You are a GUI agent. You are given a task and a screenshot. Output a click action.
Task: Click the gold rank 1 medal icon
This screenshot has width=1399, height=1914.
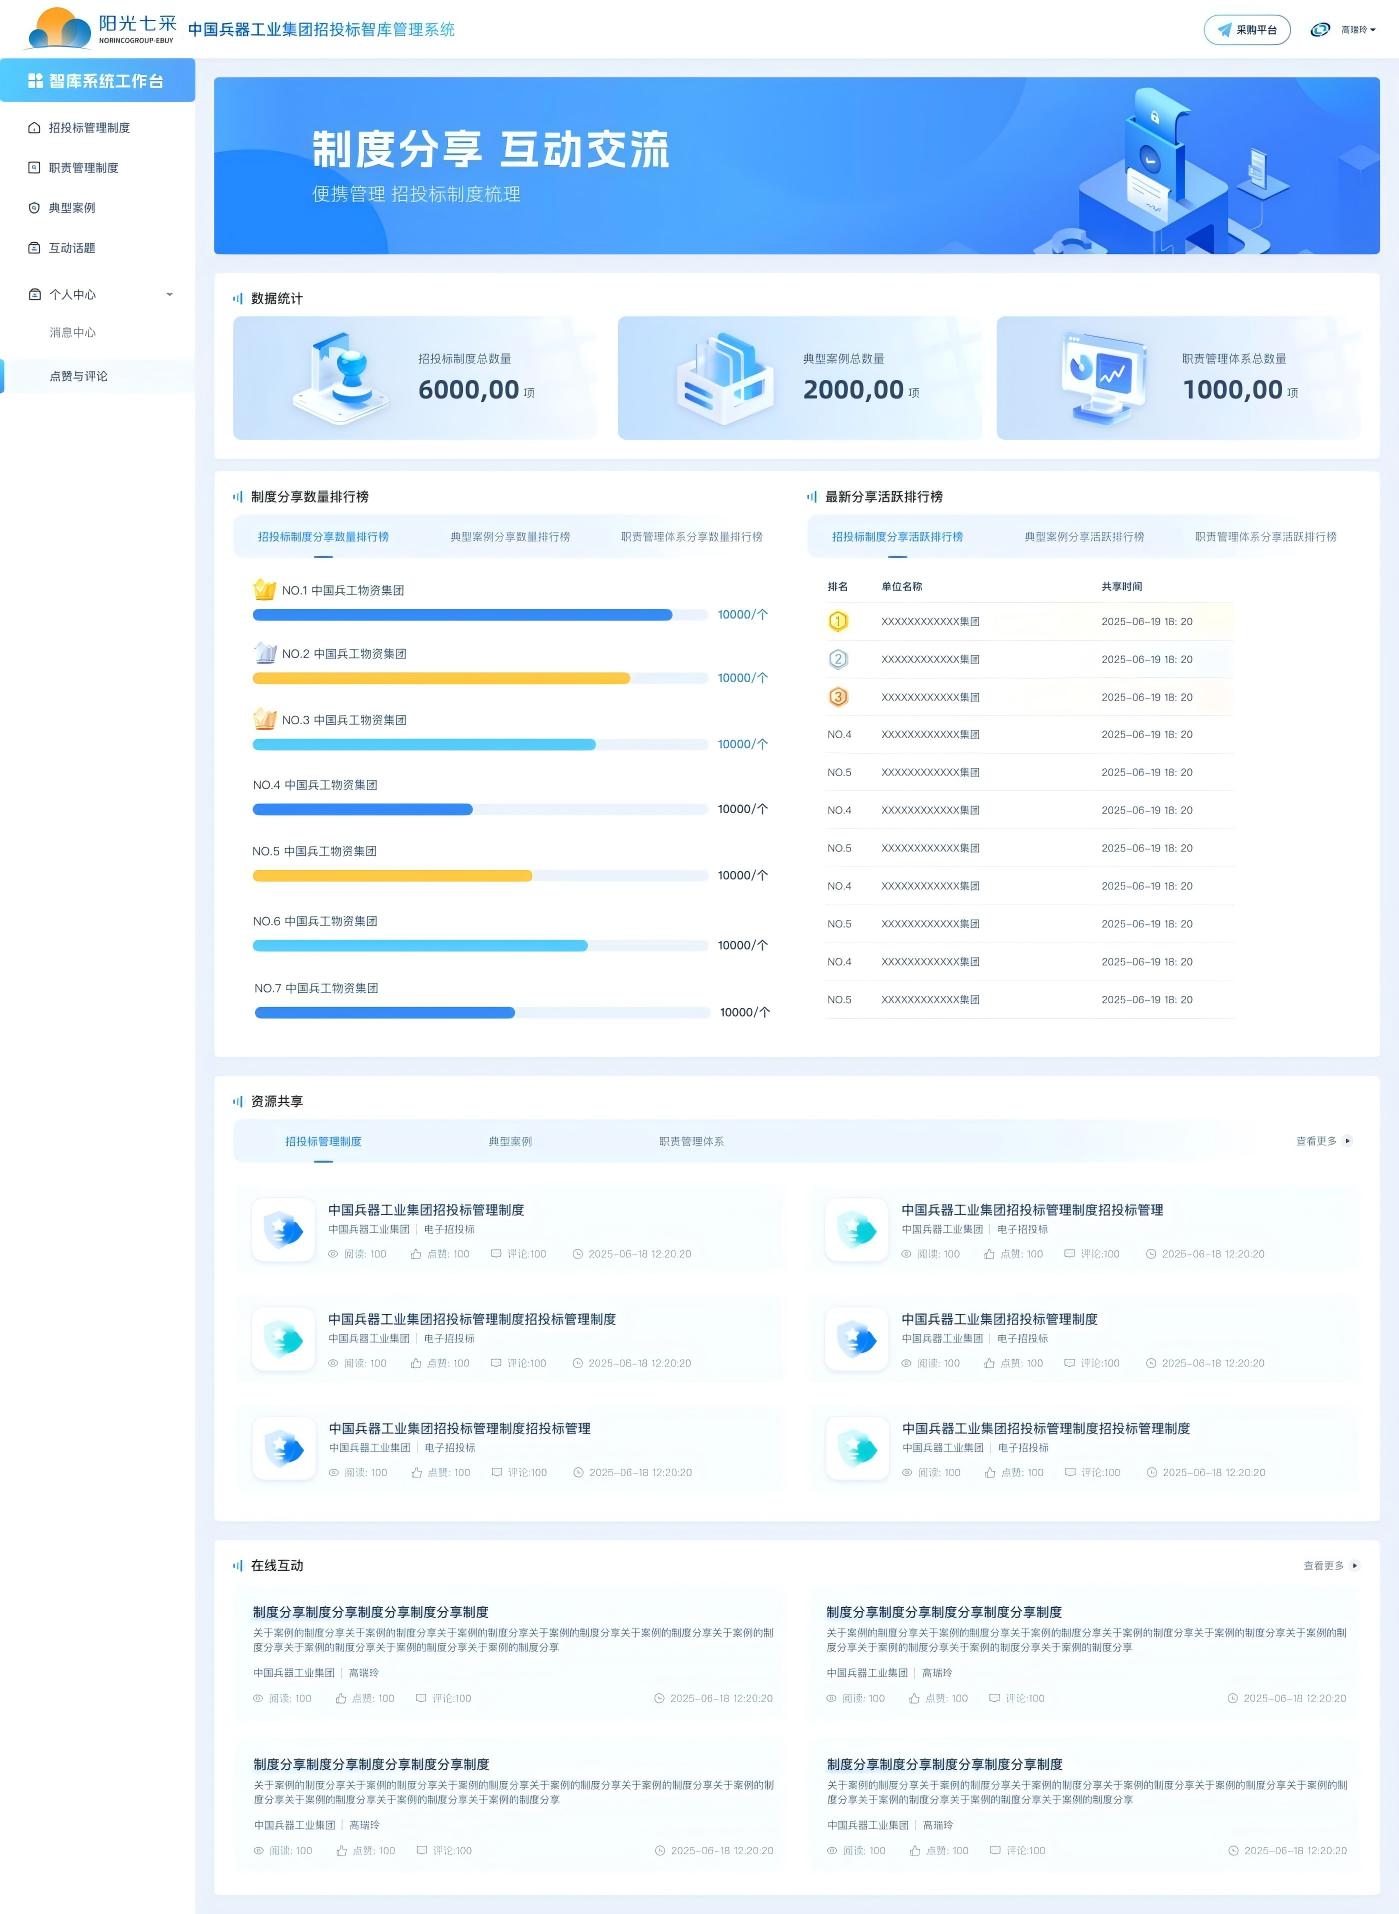click(838, 622)
